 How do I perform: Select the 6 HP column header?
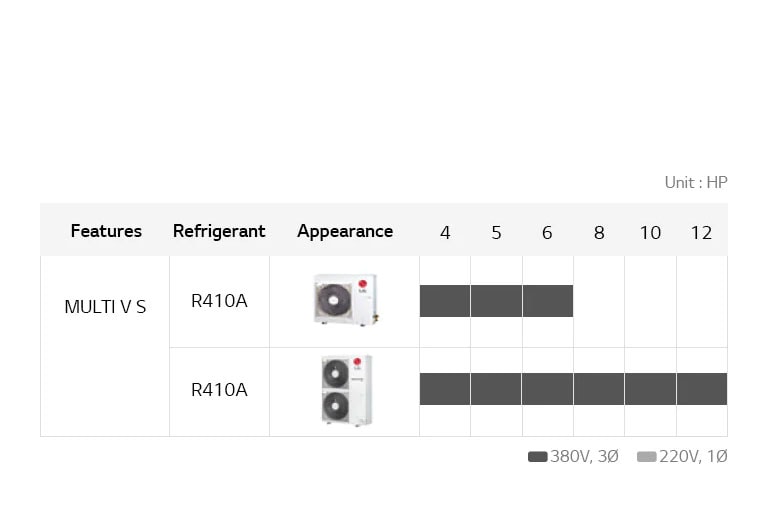coord(547,233)
